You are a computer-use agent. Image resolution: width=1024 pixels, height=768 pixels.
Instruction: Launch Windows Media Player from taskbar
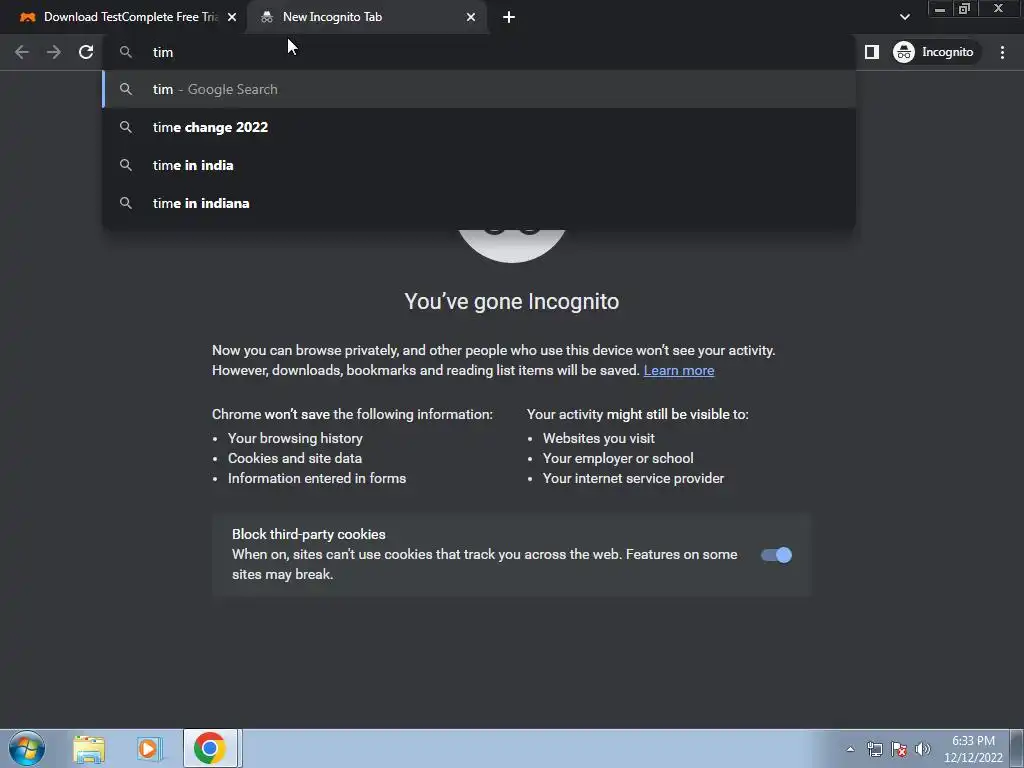148,749
